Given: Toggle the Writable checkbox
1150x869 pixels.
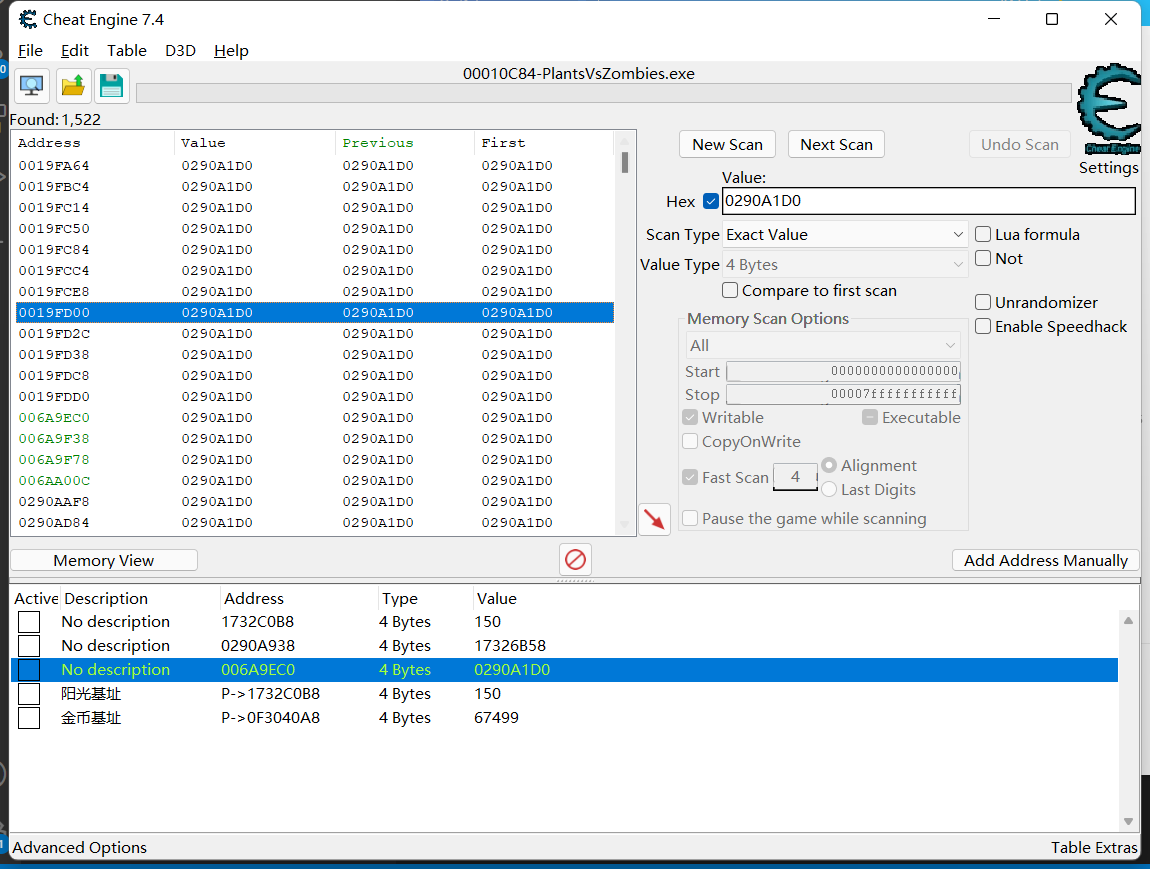Looking at the screenshot, I should tap(690, 417).
